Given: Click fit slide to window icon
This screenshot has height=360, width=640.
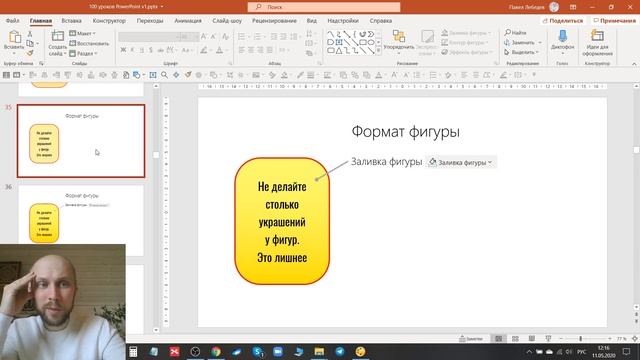Looking at the screenshot, I should (635, 338).
